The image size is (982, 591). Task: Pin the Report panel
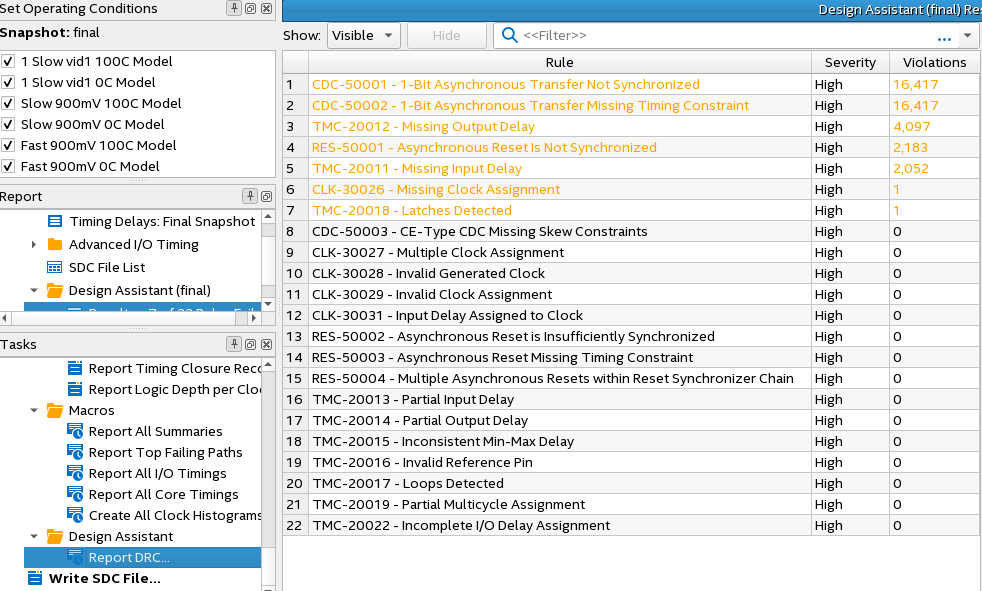pos(250,196)
